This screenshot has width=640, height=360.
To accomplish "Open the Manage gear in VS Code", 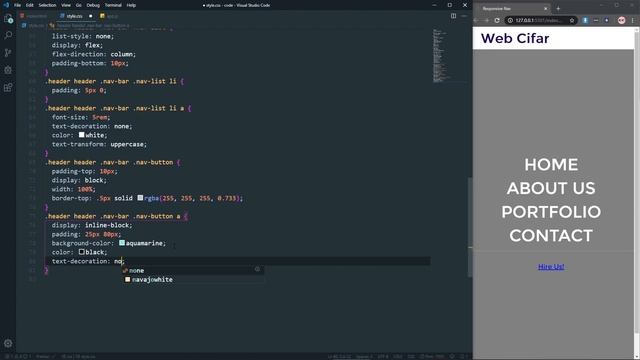I will tap(8, 343).
